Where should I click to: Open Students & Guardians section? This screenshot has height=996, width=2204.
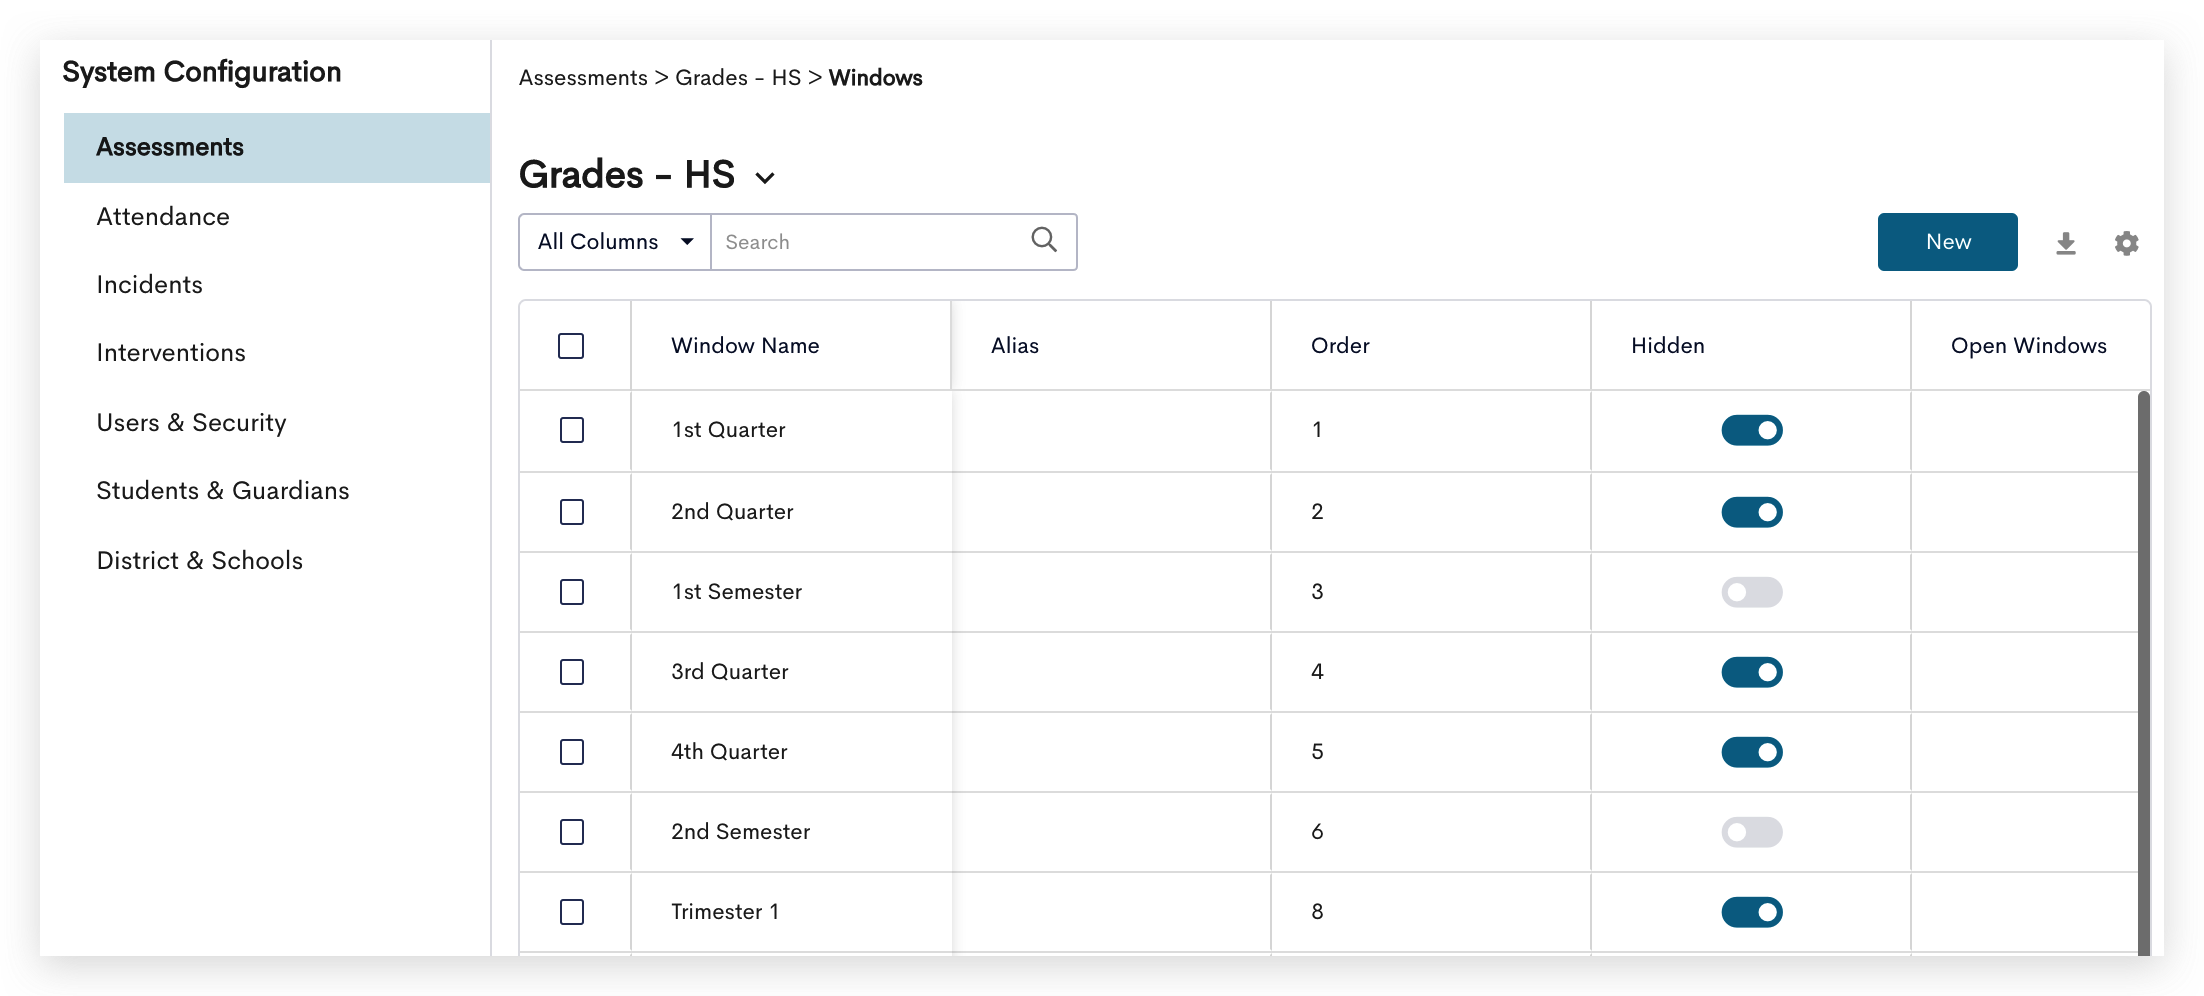pyautogui.click(x=223, y=491)
